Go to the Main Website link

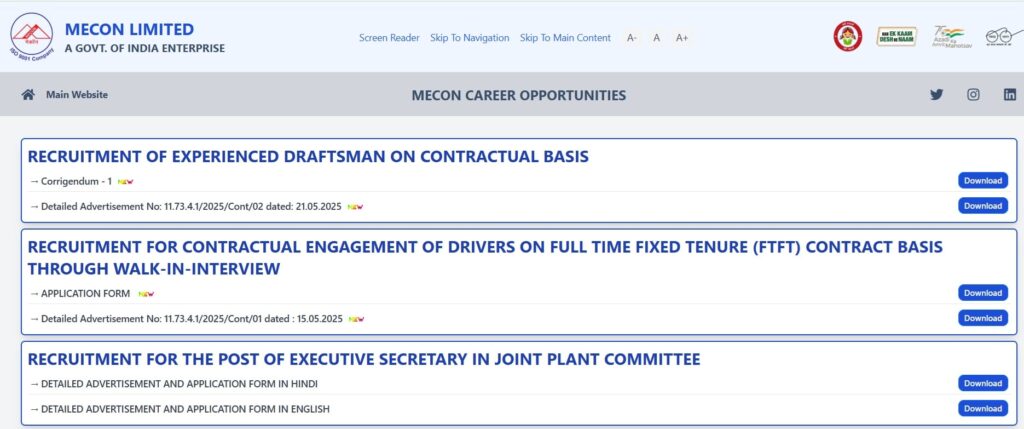(x=77, y=95)
